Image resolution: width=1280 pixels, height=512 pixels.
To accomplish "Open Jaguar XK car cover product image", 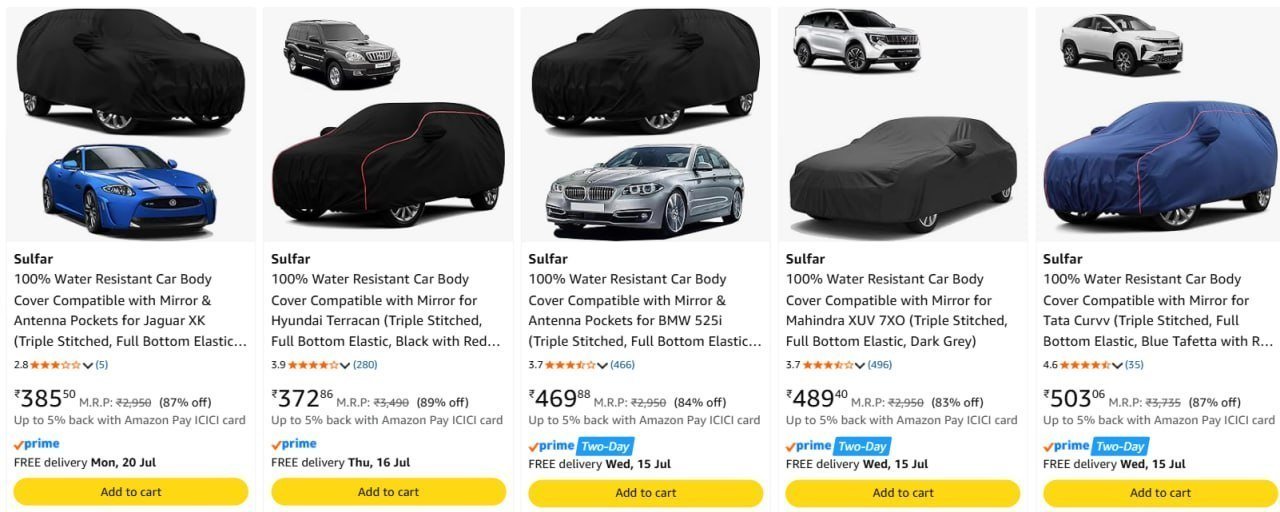I will (x=131, y=124).
